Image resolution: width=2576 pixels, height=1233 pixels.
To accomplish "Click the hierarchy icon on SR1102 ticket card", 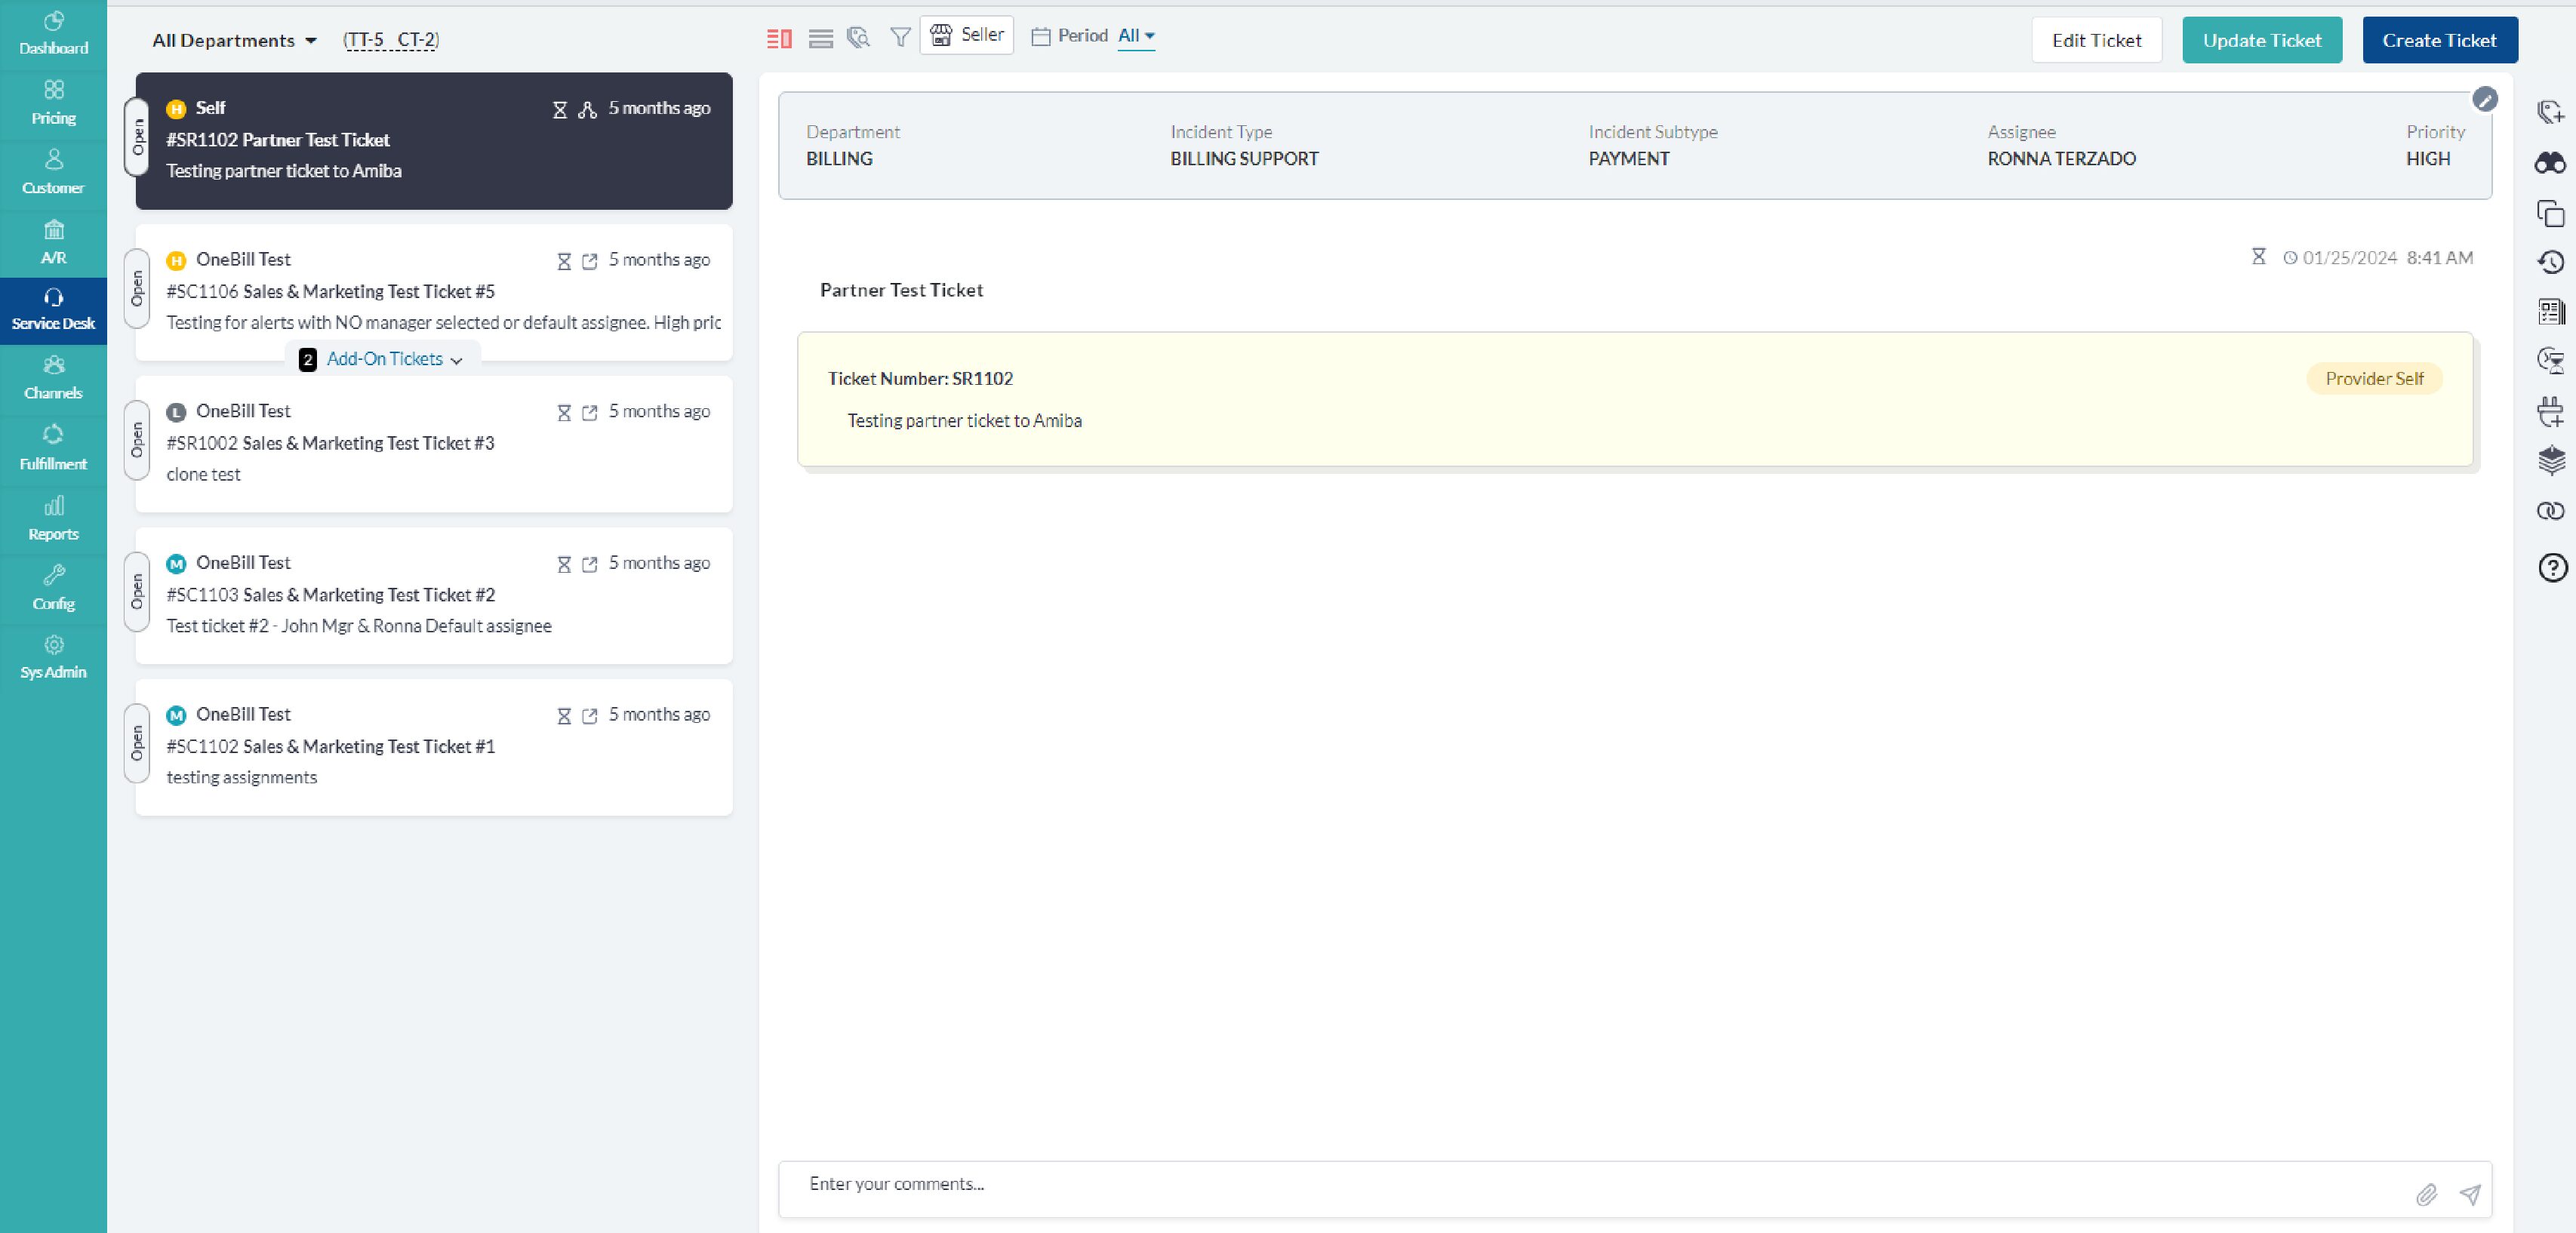I will tap(588, 110).
